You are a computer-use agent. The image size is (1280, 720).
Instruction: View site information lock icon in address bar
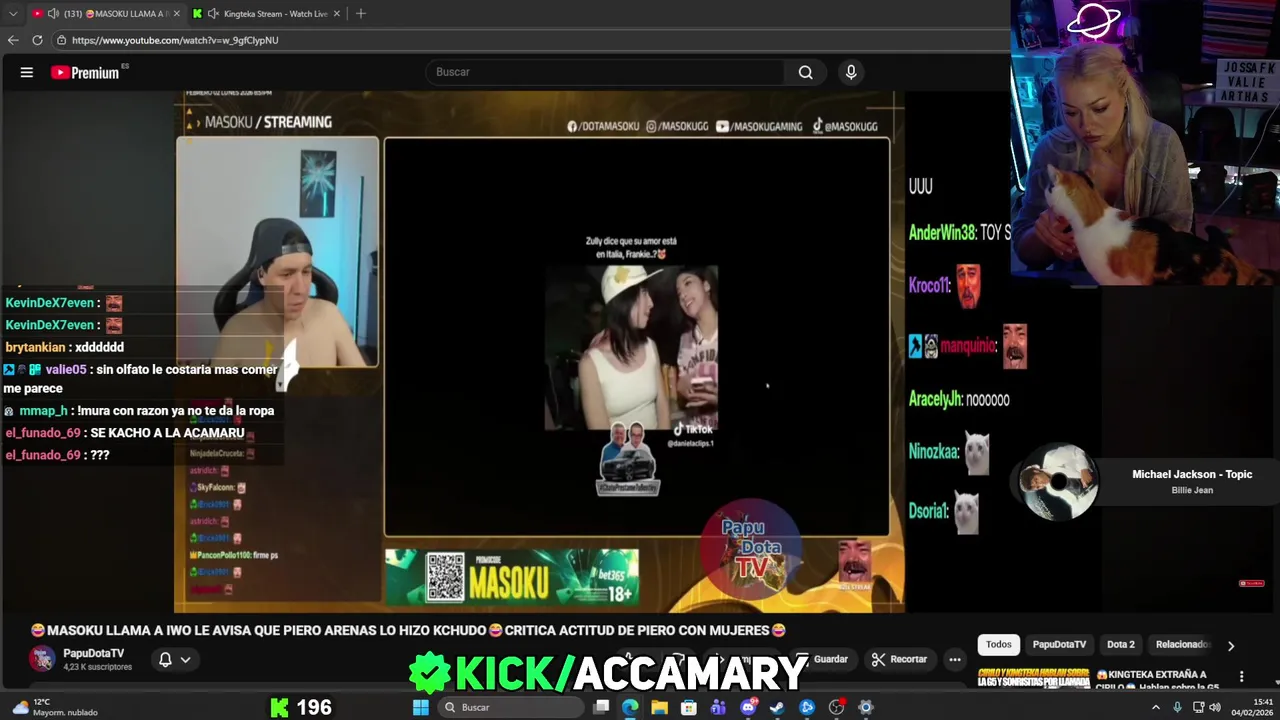(x=61, y=40)
